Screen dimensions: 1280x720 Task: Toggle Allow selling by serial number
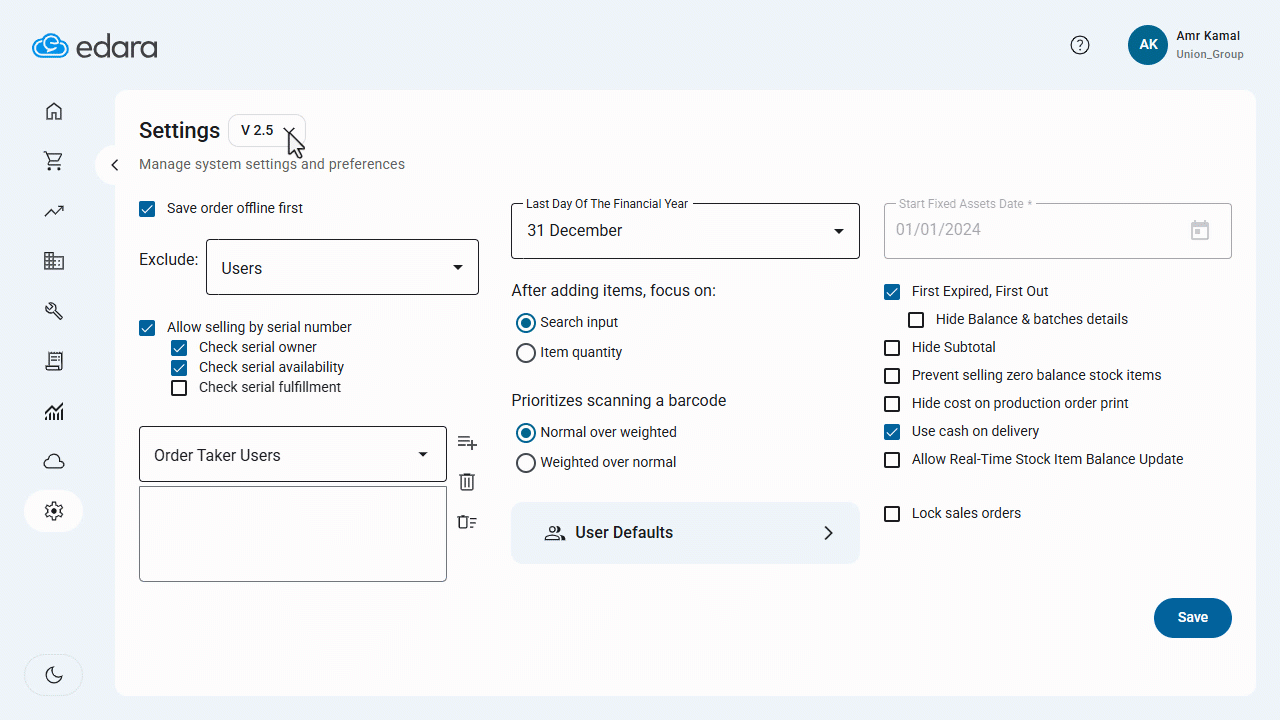tap(147, 327)
